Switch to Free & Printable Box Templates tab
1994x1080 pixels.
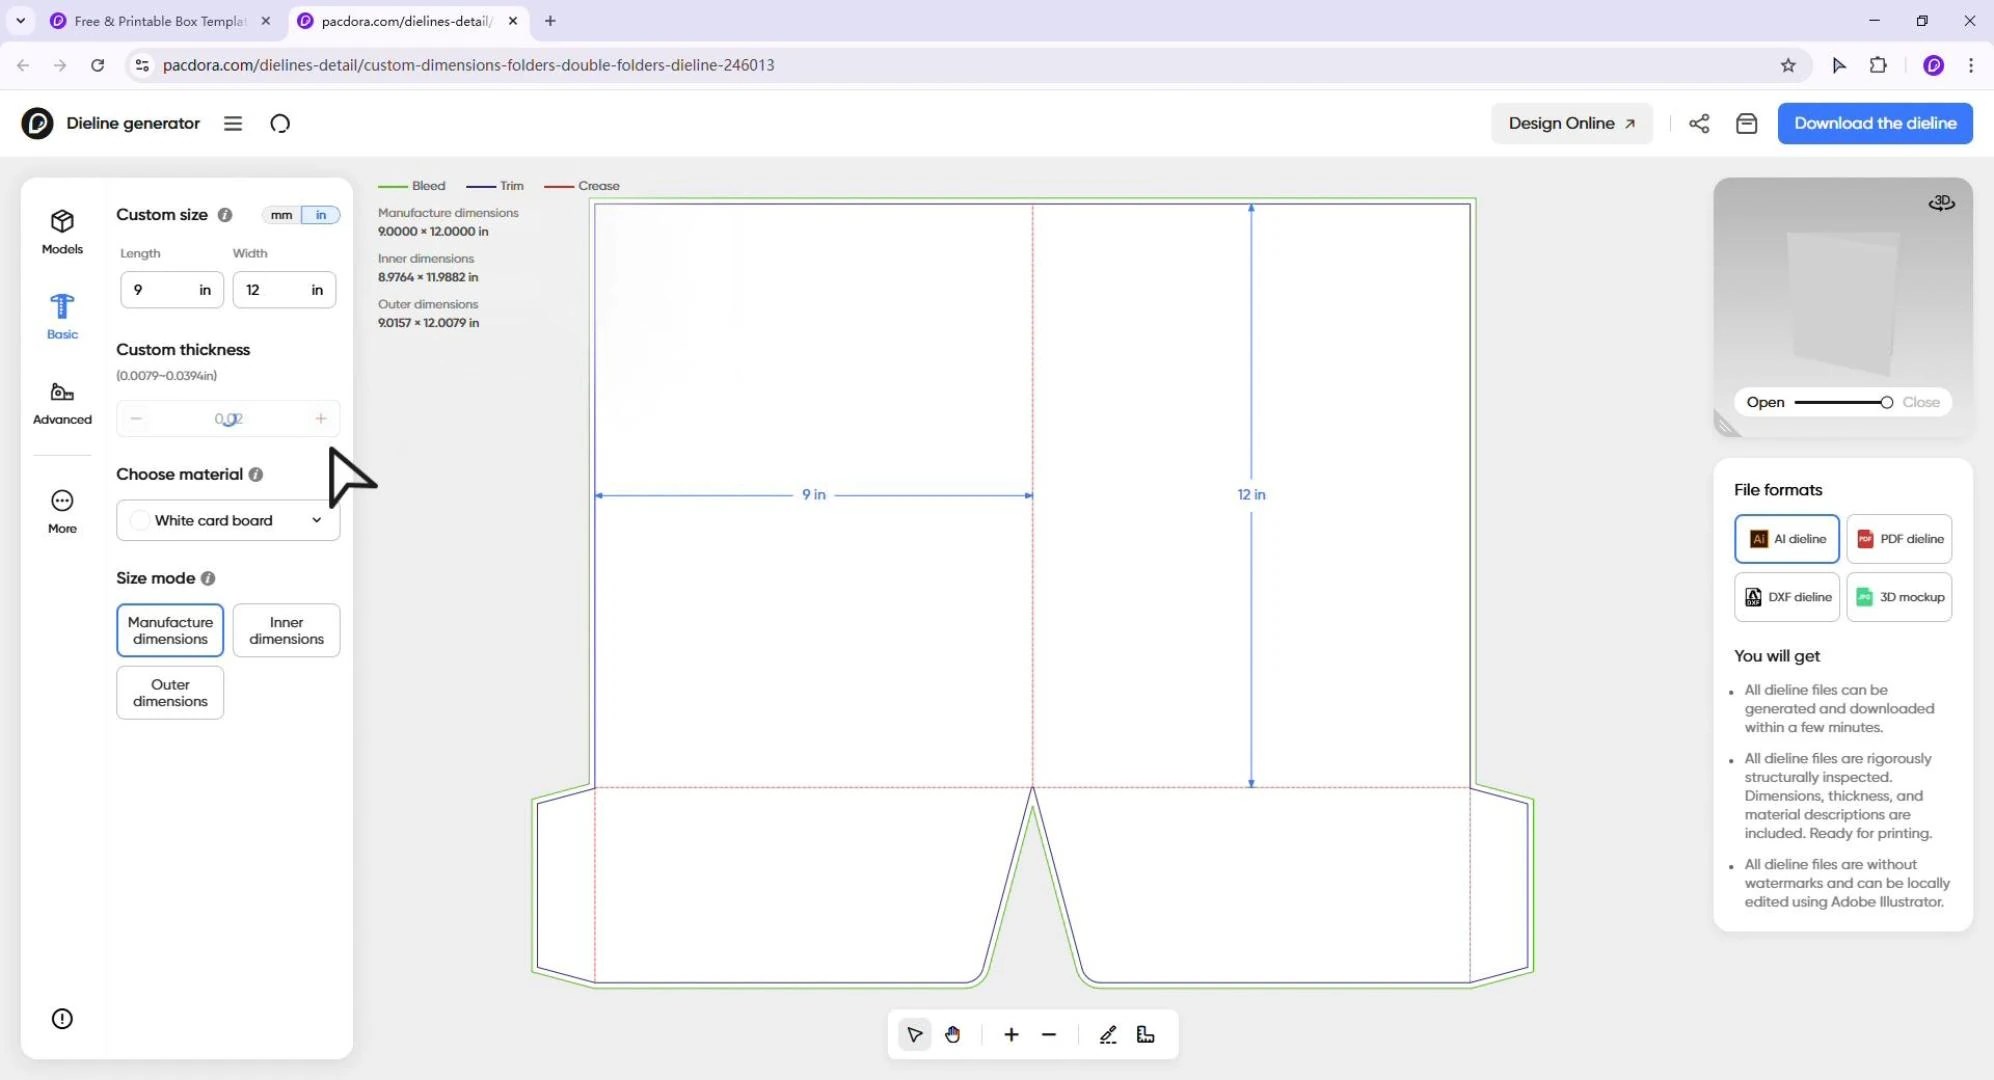click(160, 20)
